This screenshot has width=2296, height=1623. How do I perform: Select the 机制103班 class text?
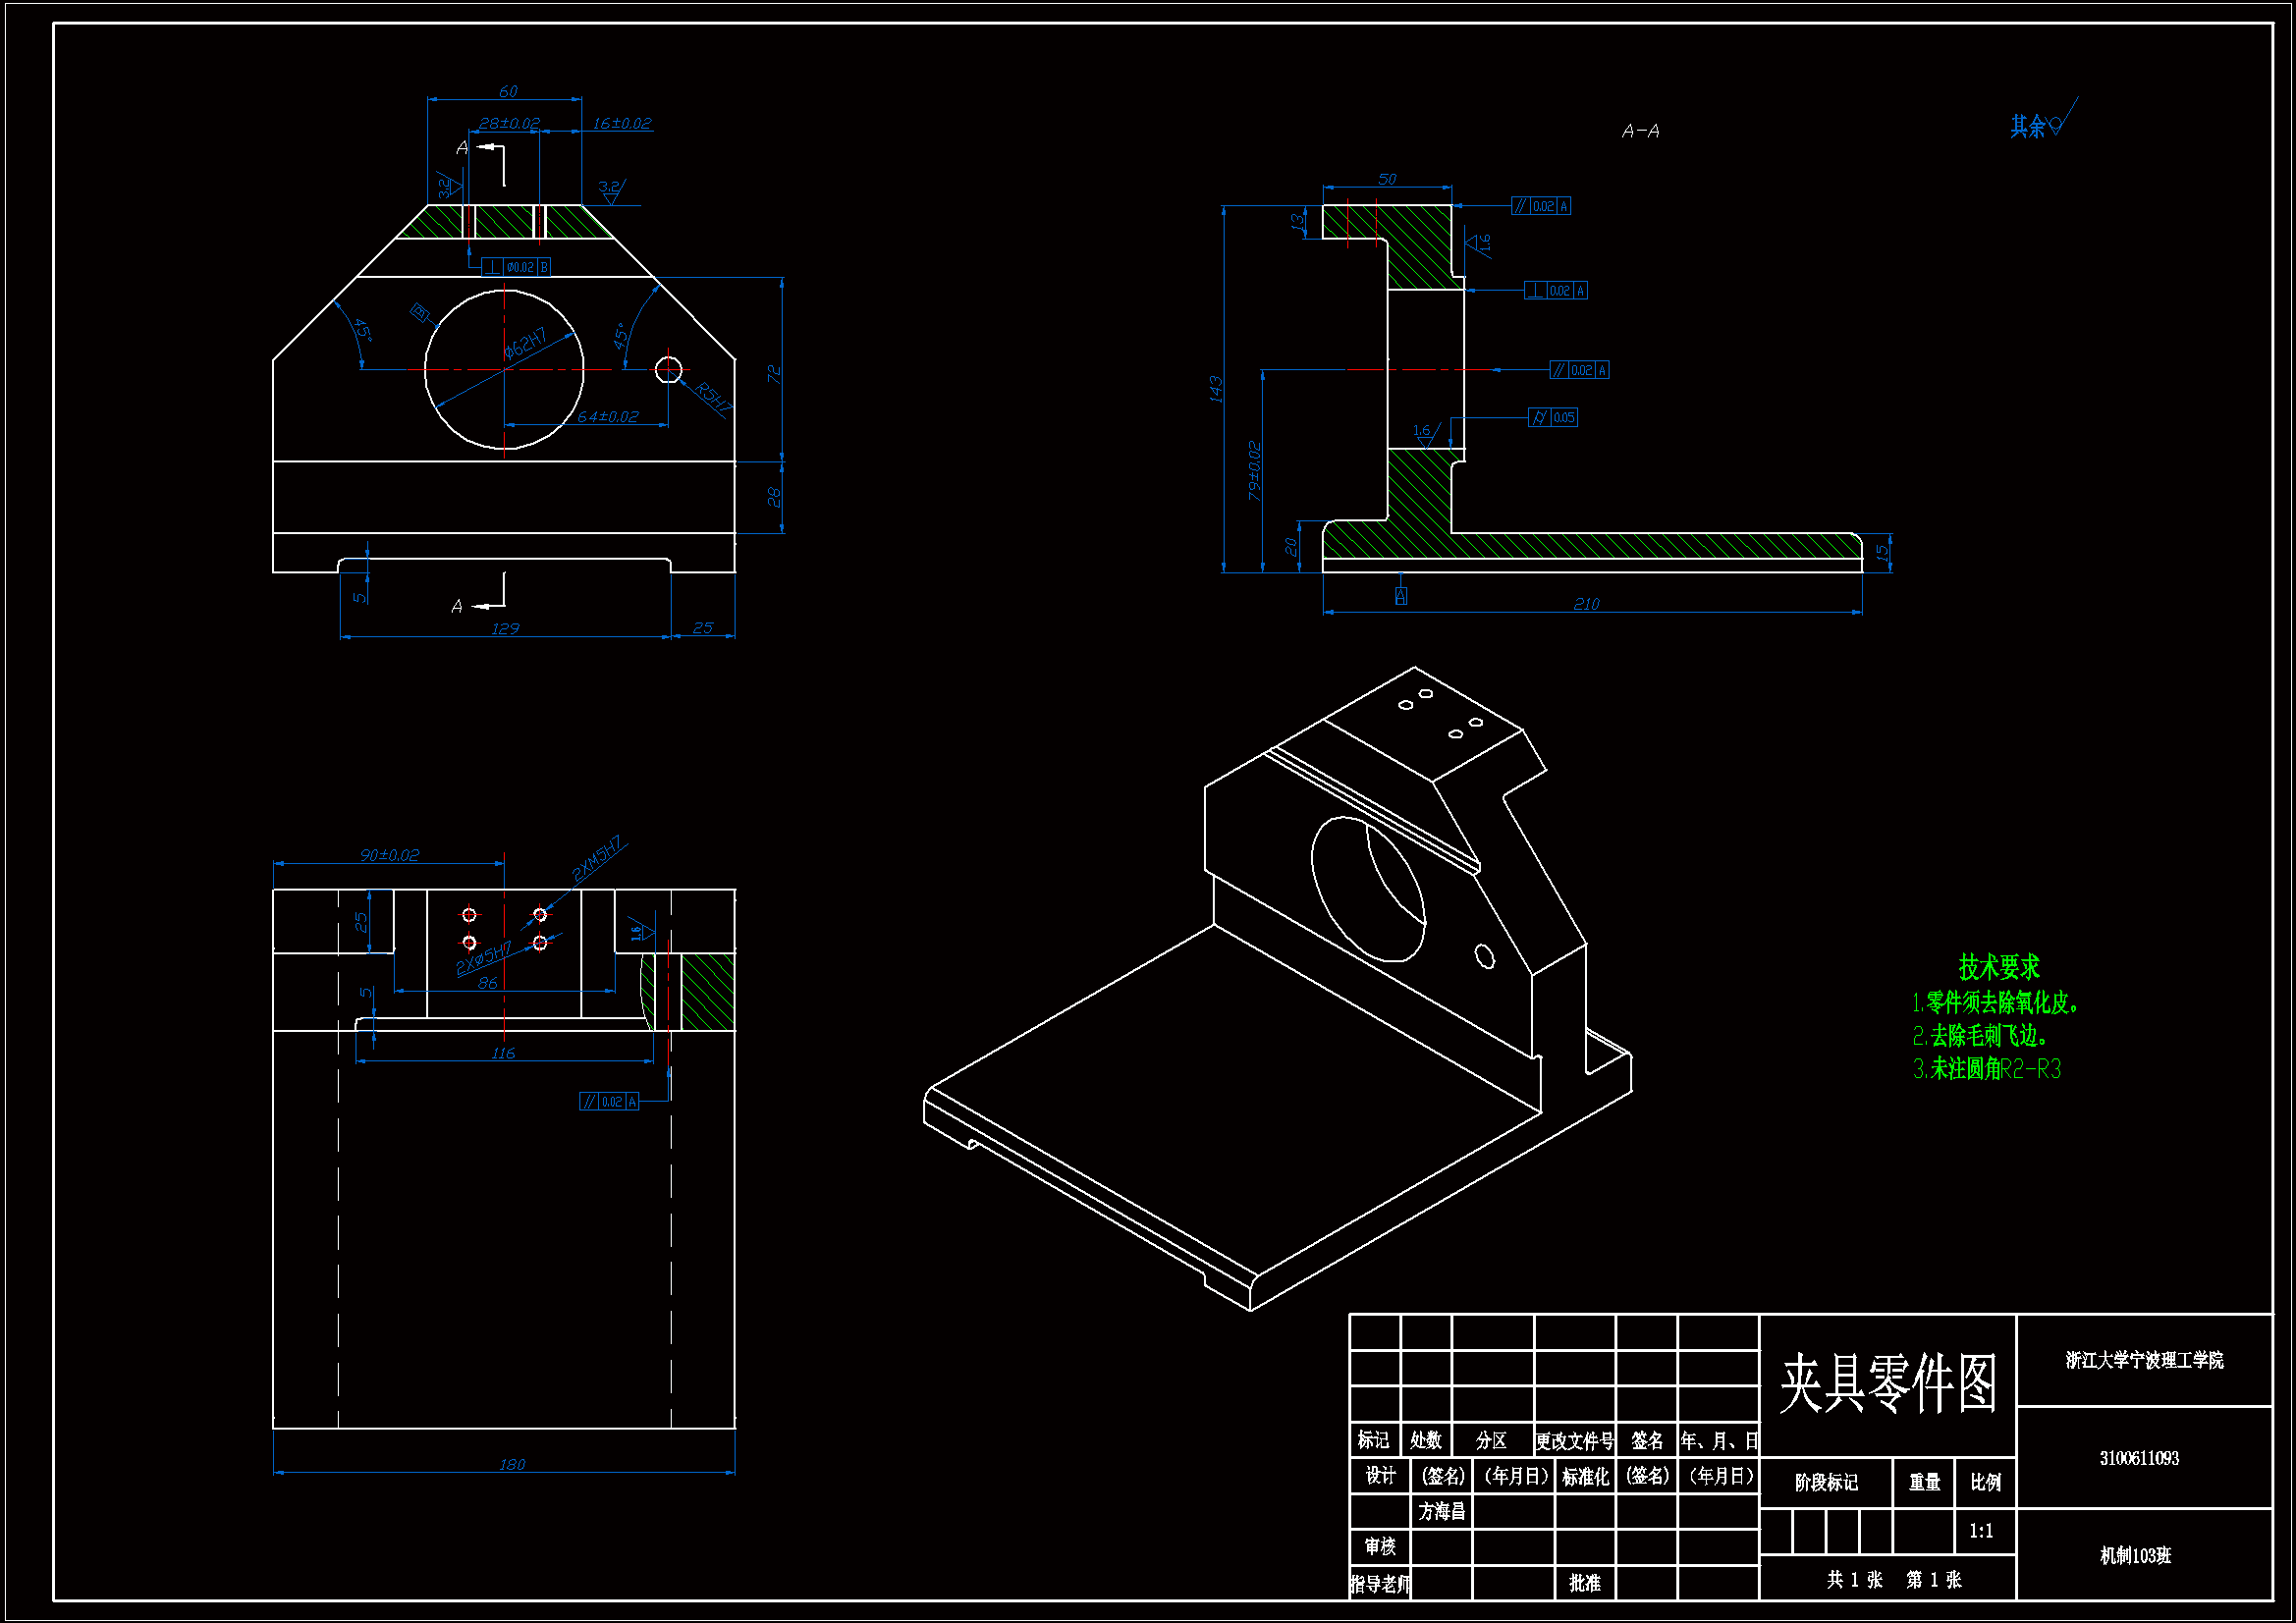(2135, 1555)
